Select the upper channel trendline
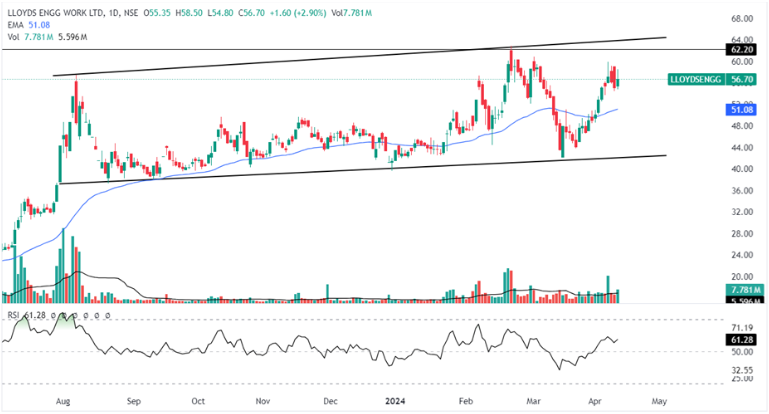The height and width of the screenshot is (414, 769). click(300, 60)
